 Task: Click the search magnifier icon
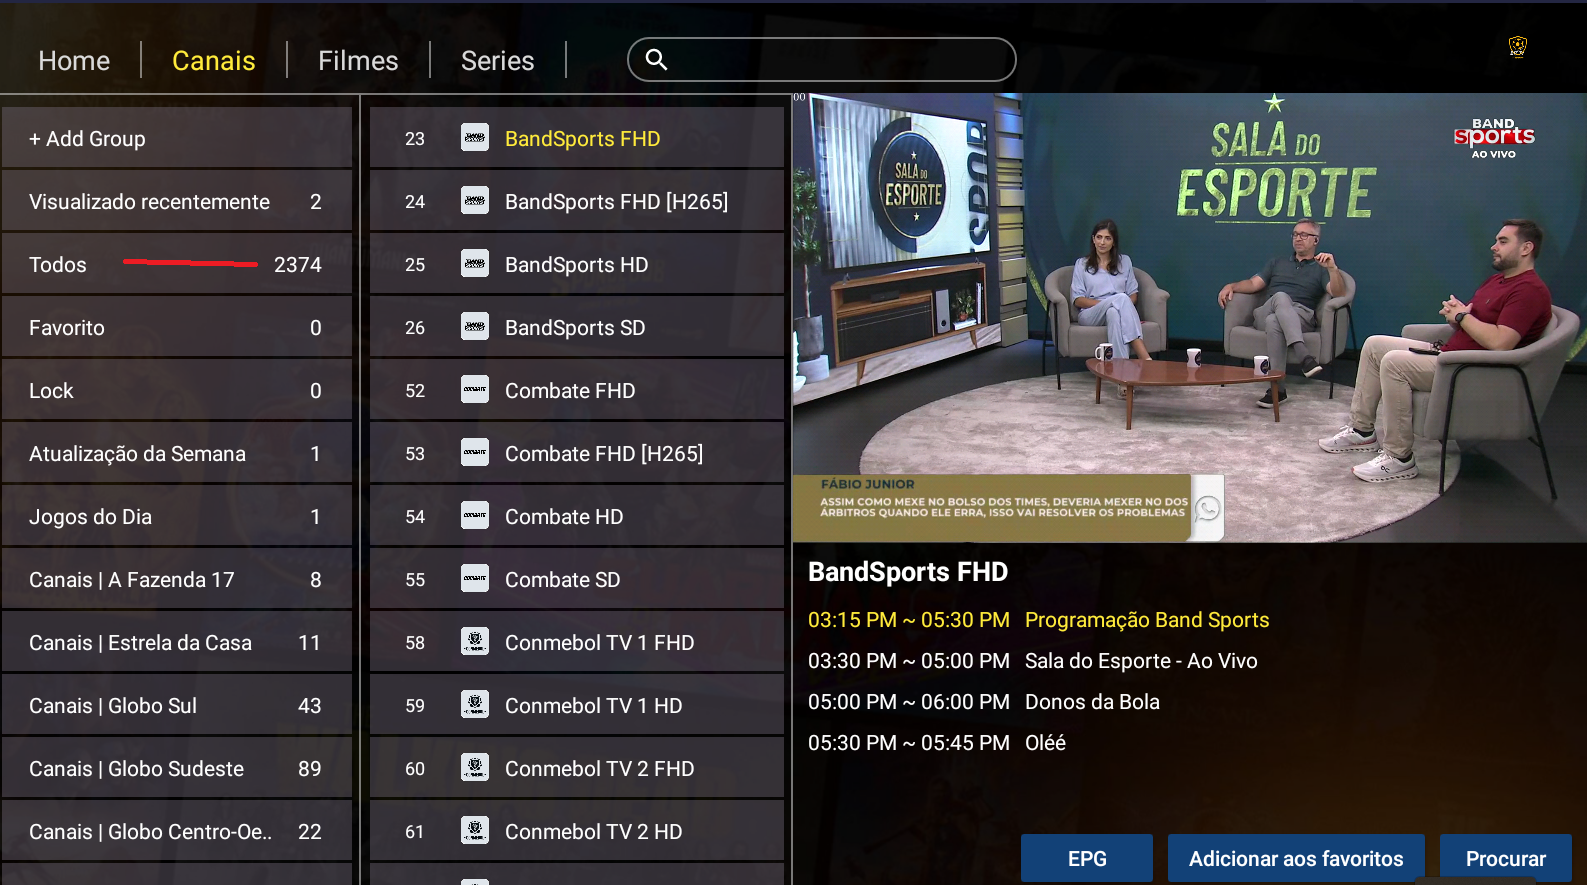(656, 60)
